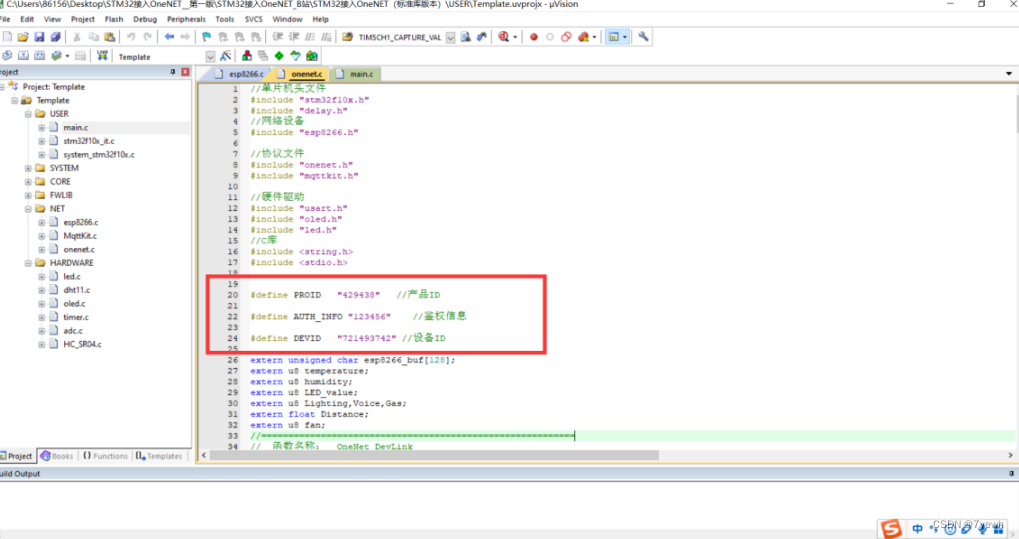1019x539 pixels.
Task: Switch to the main.c editor tab
Action: 355,74
